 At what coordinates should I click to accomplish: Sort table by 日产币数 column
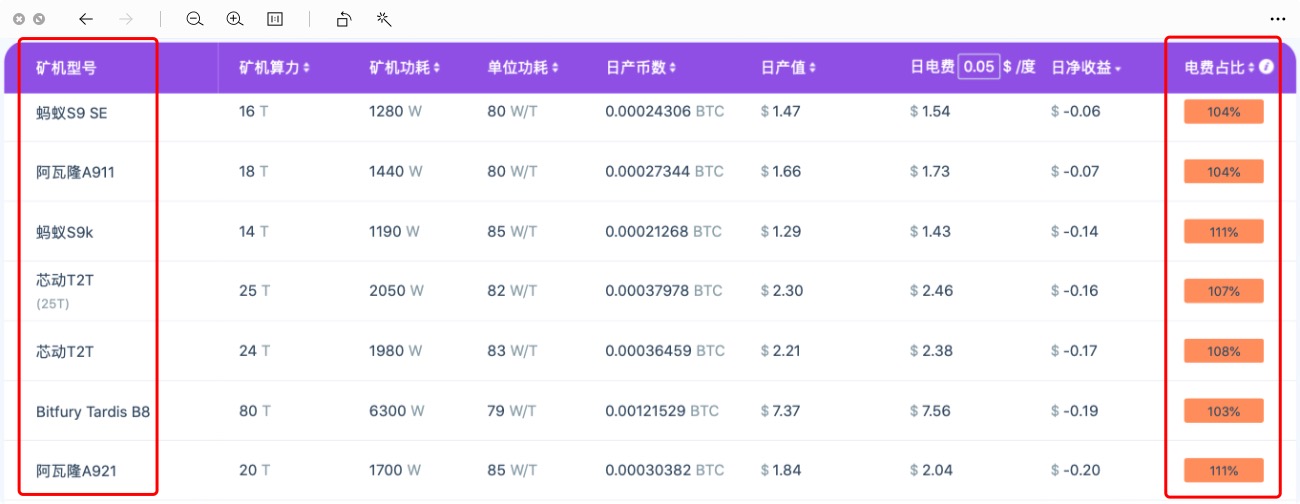click(x=641, y=68)
